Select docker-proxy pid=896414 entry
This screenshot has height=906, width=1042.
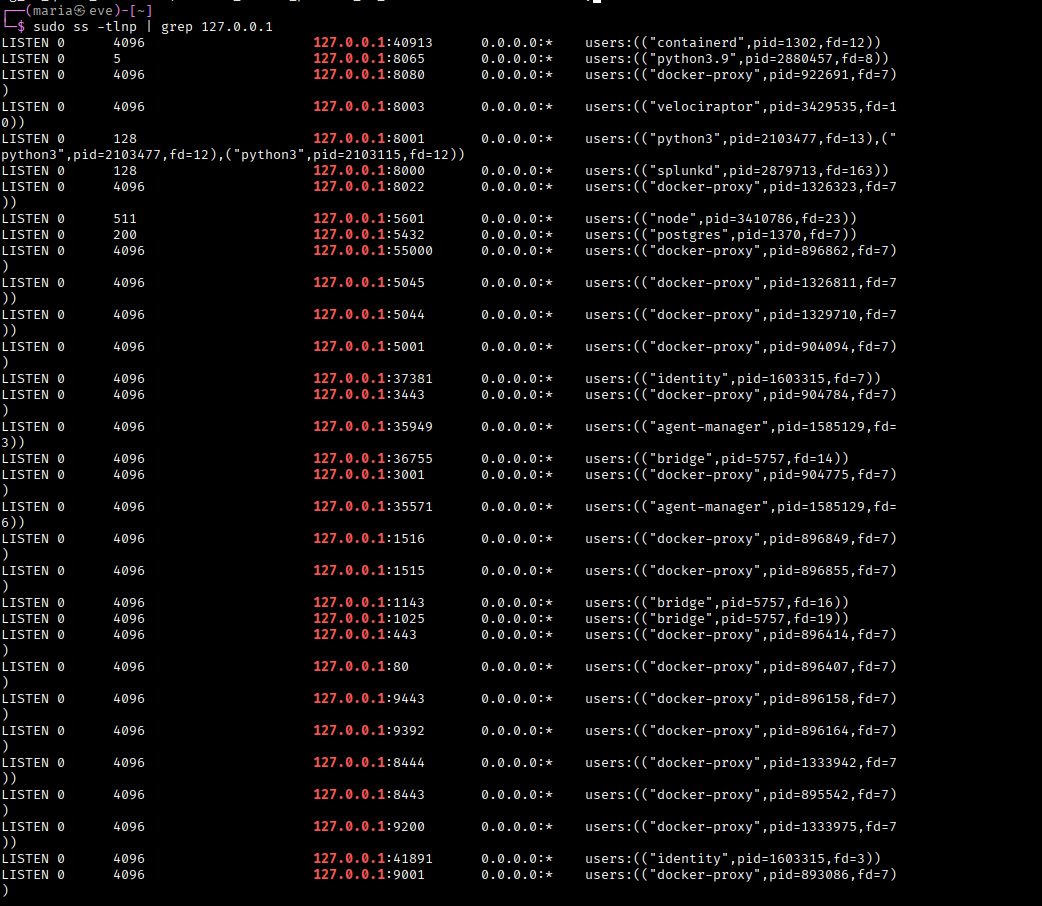click(741, 633)
